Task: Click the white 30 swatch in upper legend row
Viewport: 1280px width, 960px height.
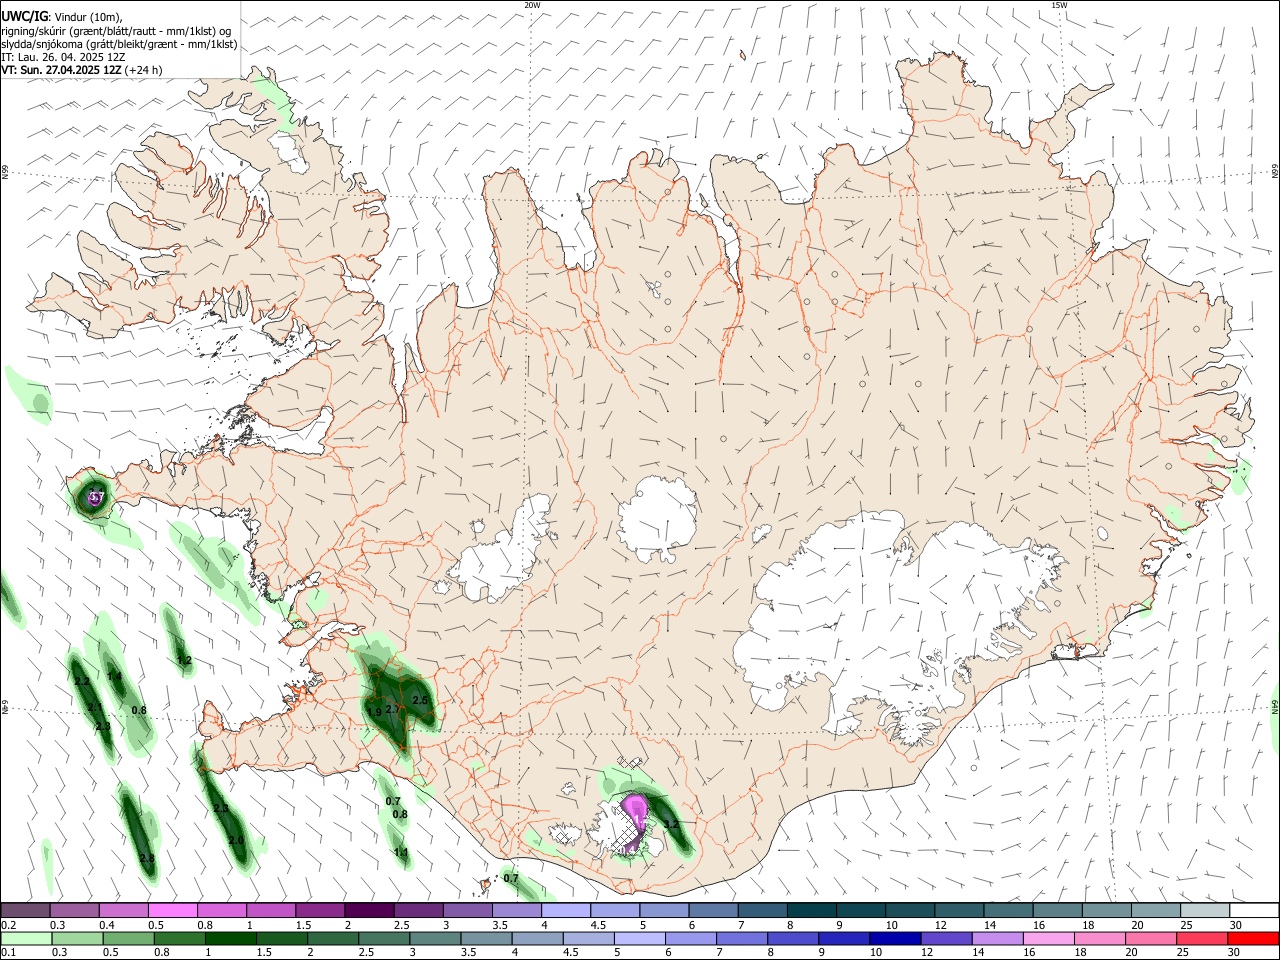Action: tap(1254, 911)
